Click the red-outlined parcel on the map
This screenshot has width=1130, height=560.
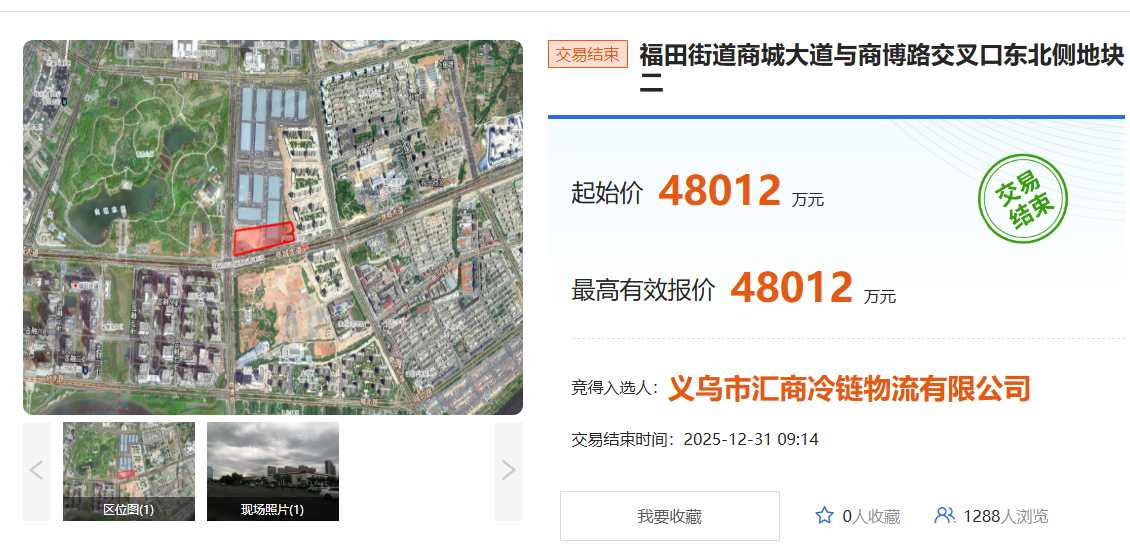262,238
